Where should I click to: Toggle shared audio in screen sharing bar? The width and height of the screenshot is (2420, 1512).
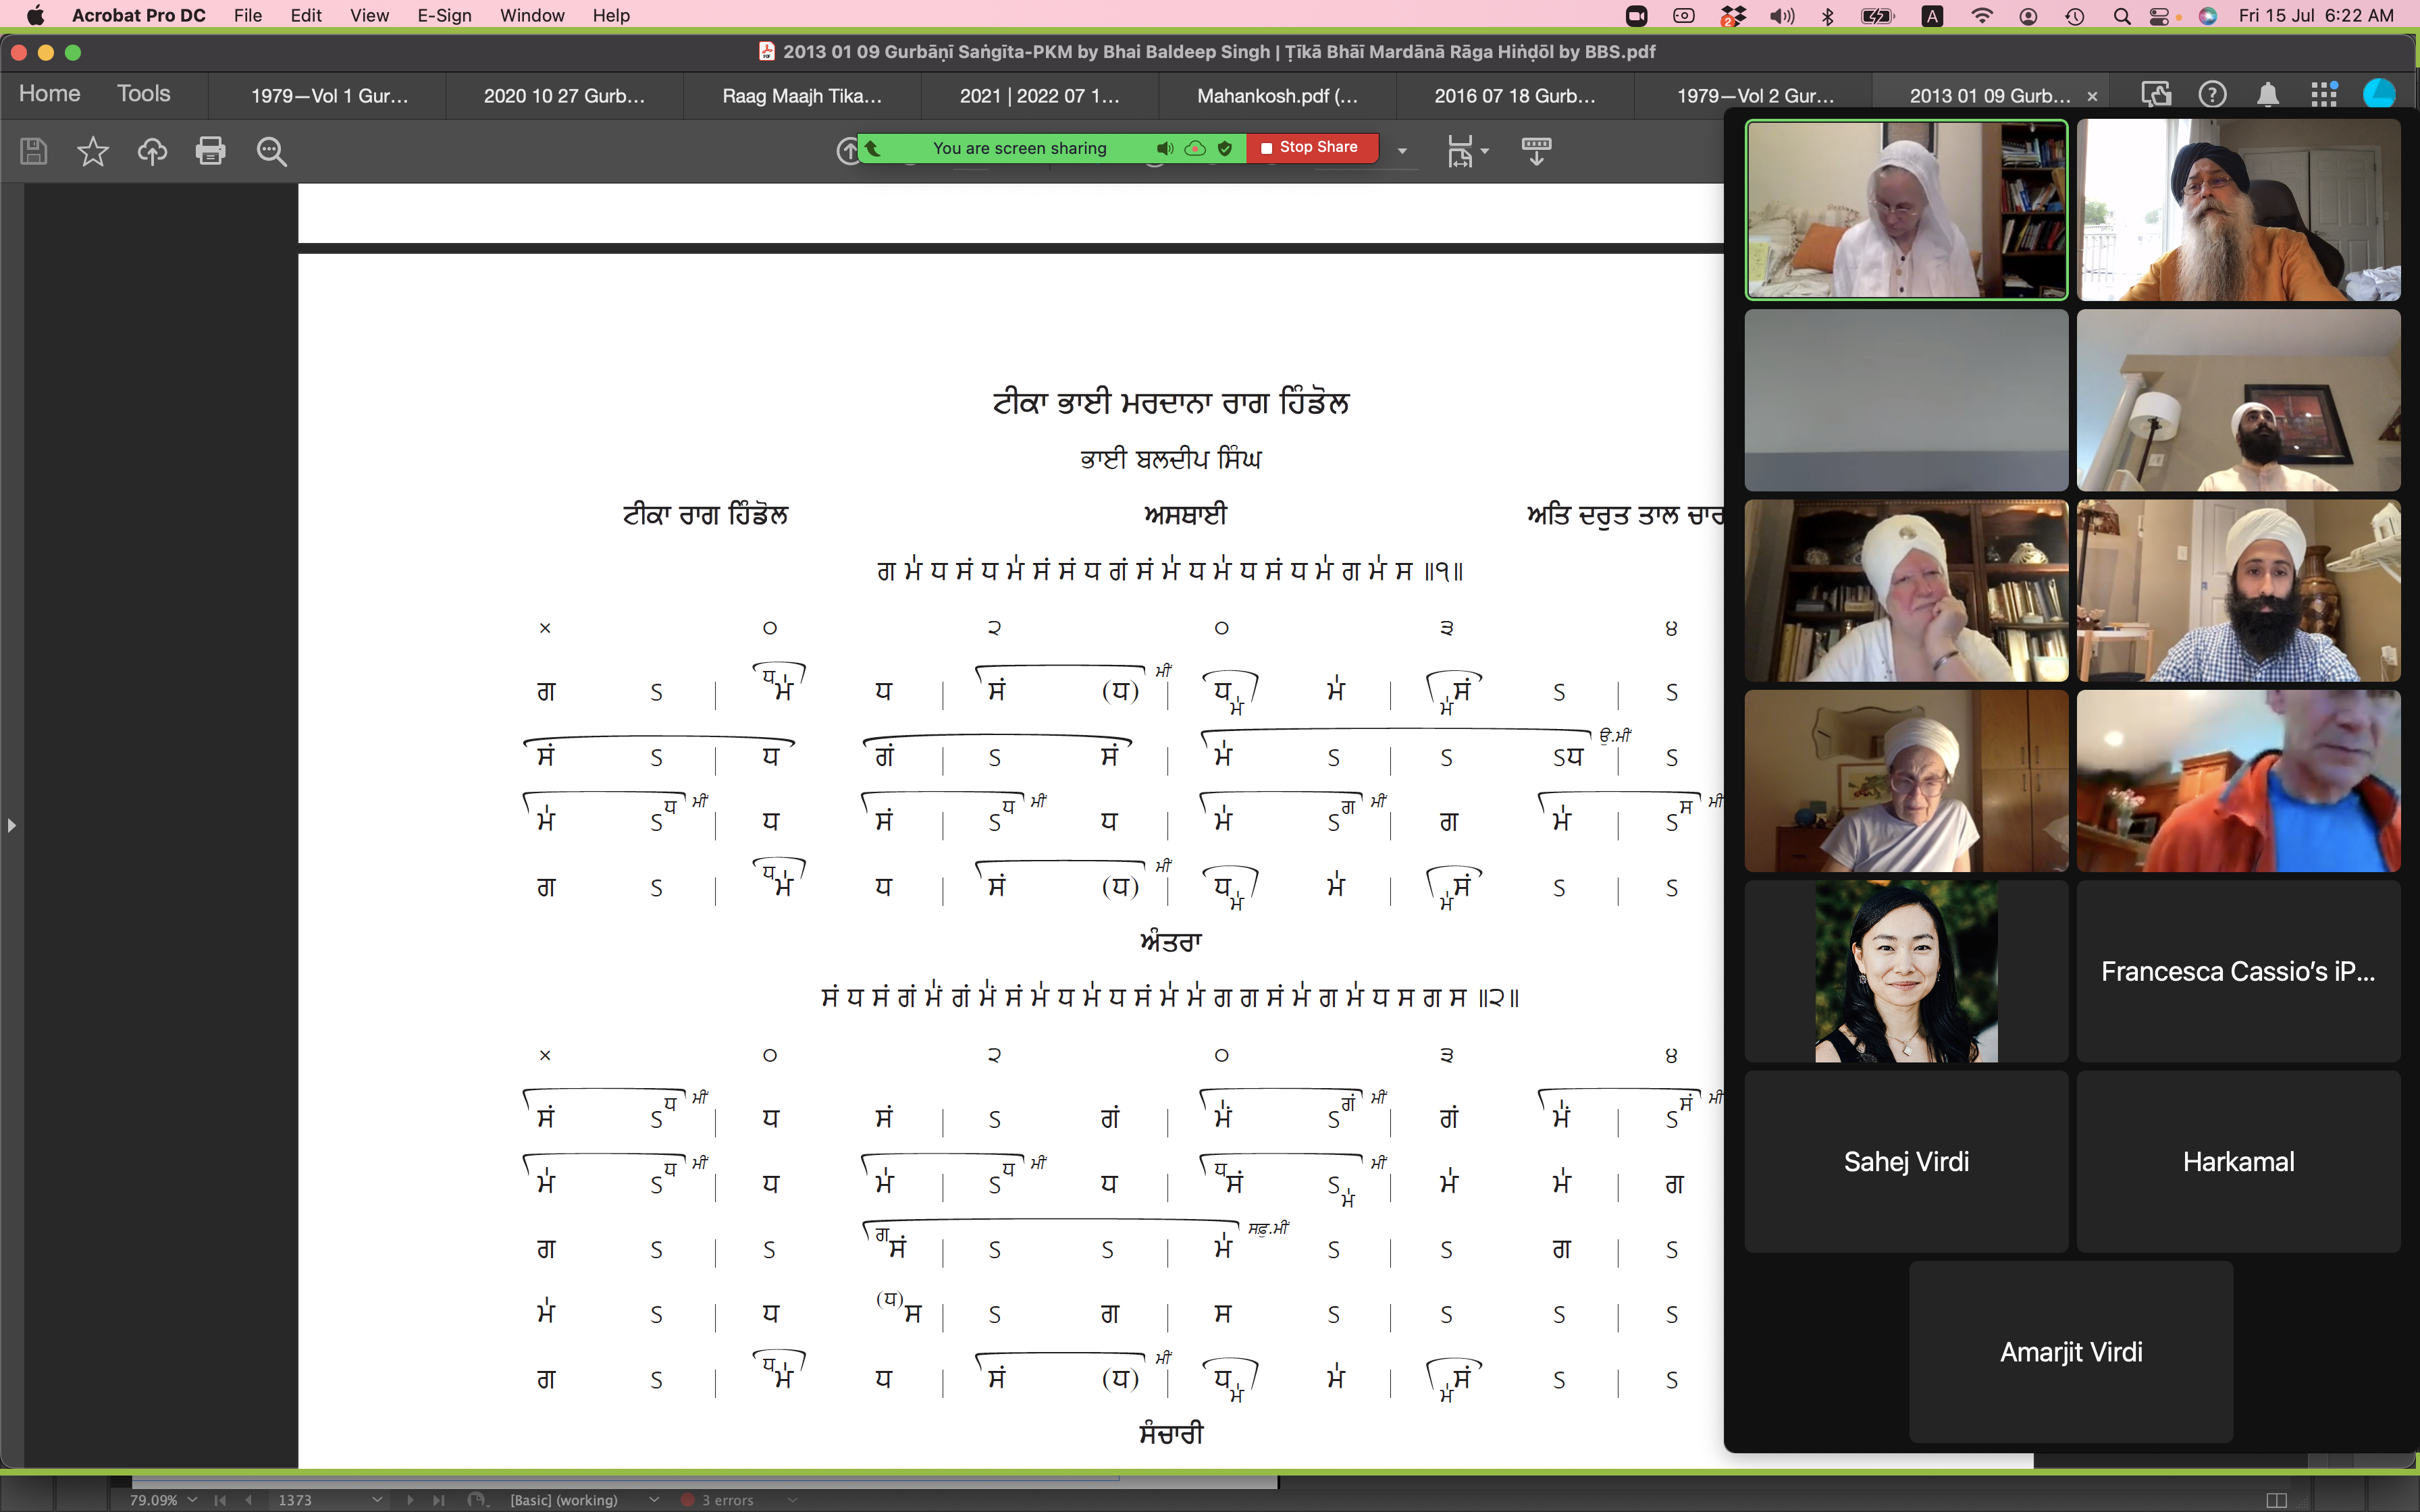1164,148
